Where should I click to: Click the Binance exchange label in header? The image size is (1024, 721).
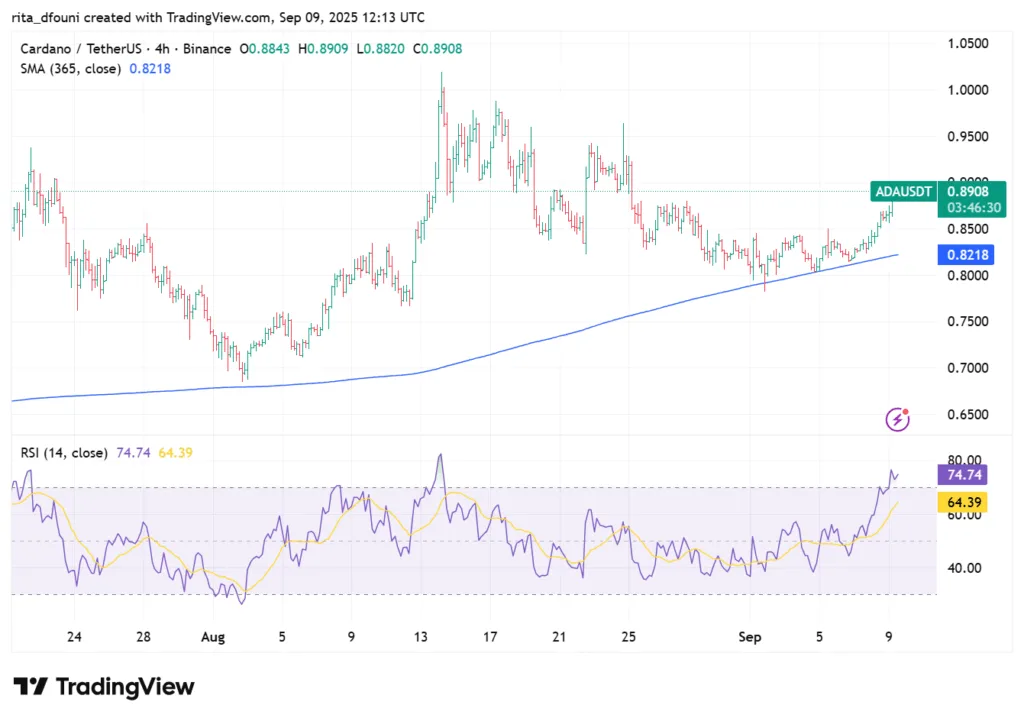tap(206, 49)
